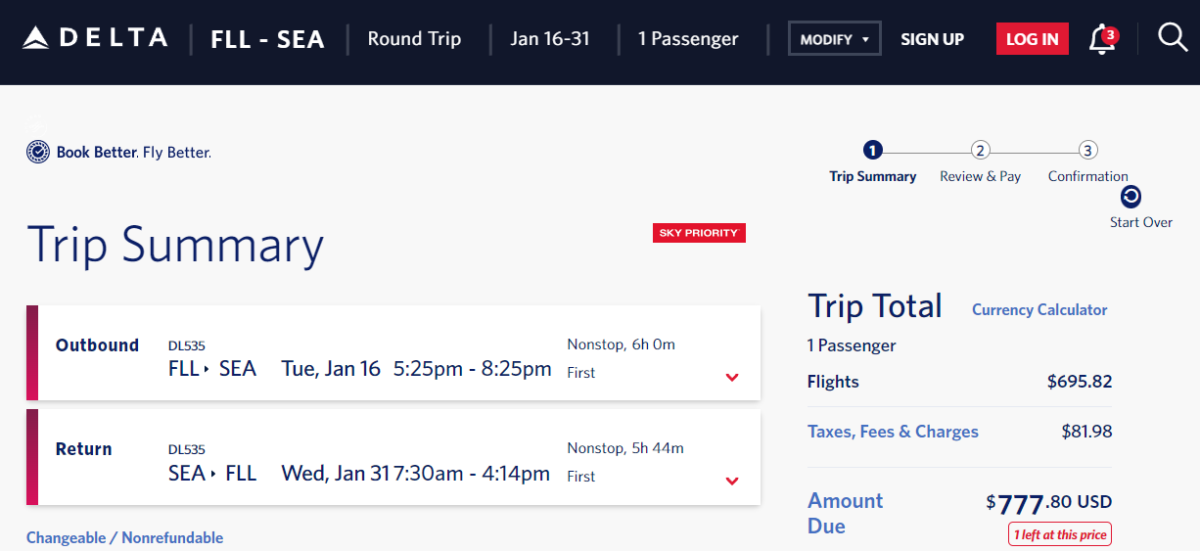
Task: Expand the Outbound flight details chevron
Action: [732, 377]
